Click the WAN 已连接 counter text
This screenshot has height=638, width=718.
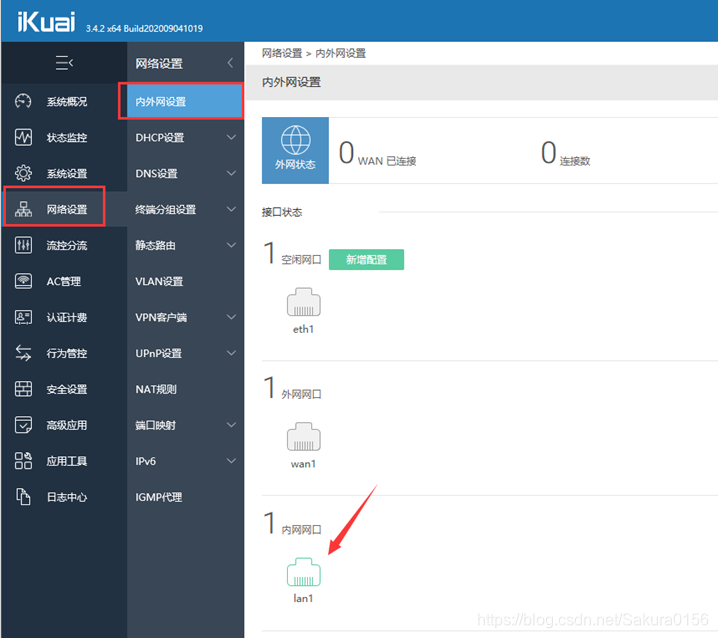387,161
